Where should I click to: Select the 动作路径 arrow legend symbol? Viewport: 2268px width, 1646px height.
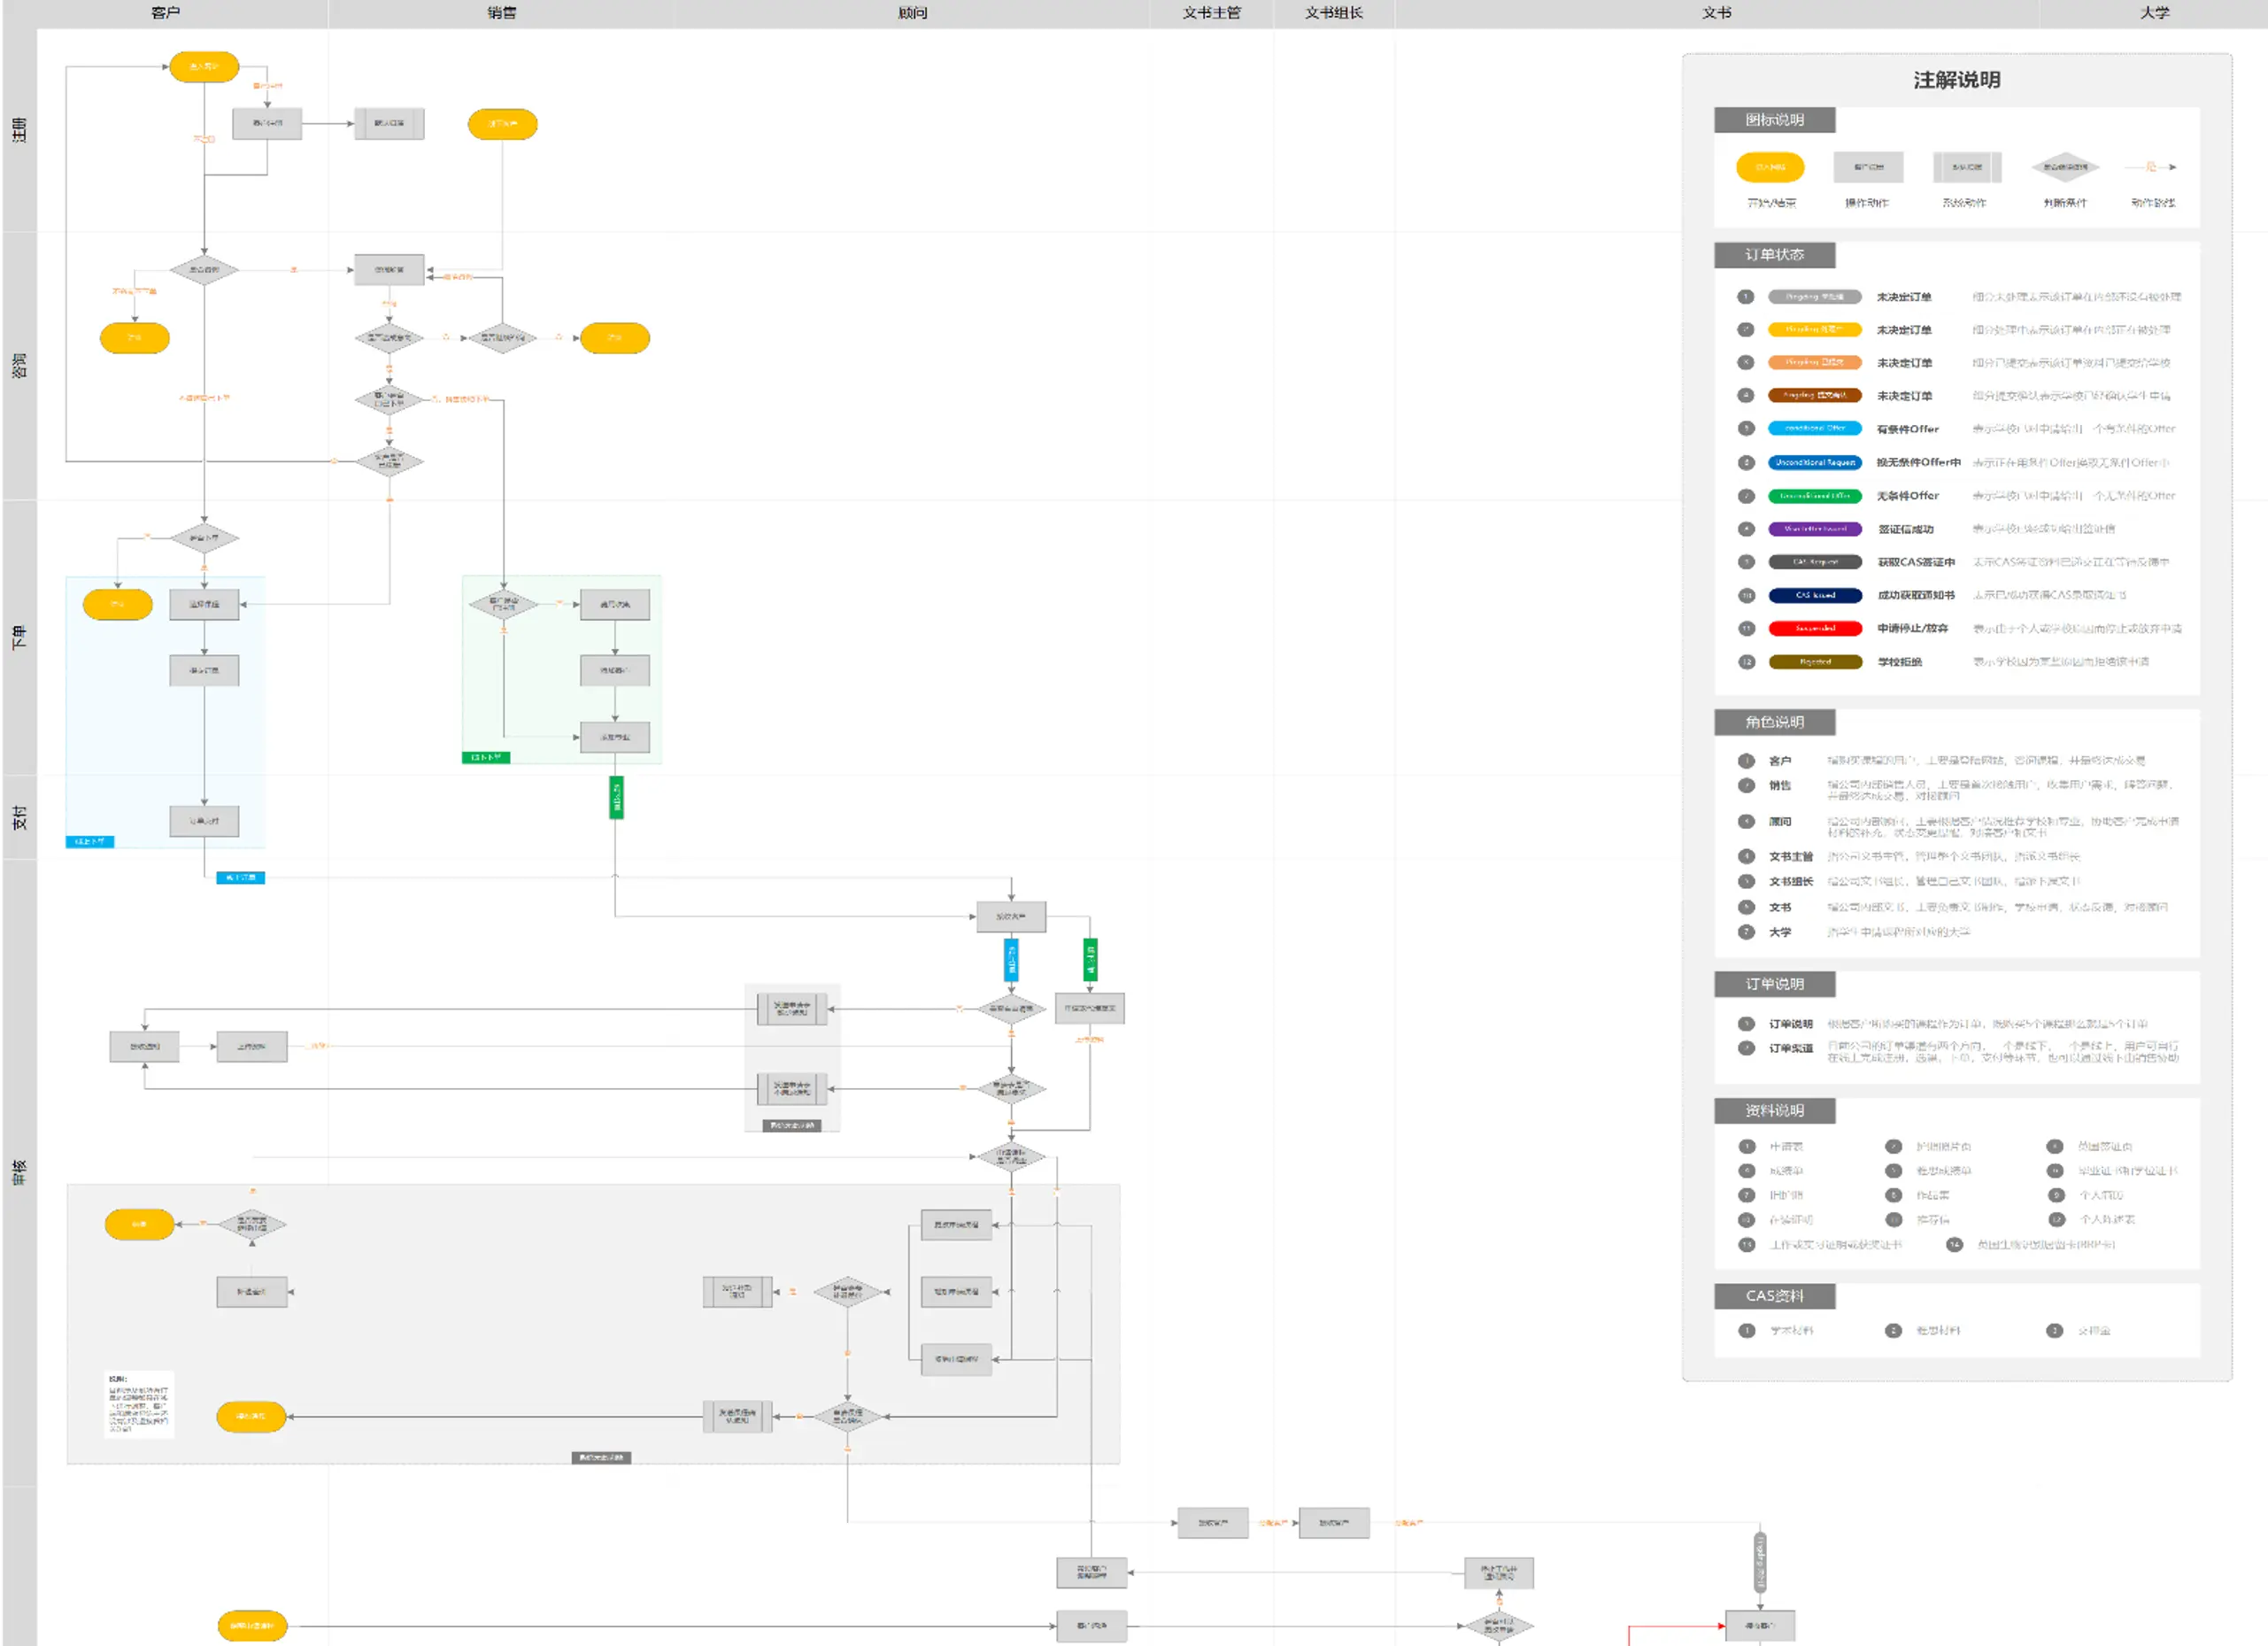coord(2151,167)
